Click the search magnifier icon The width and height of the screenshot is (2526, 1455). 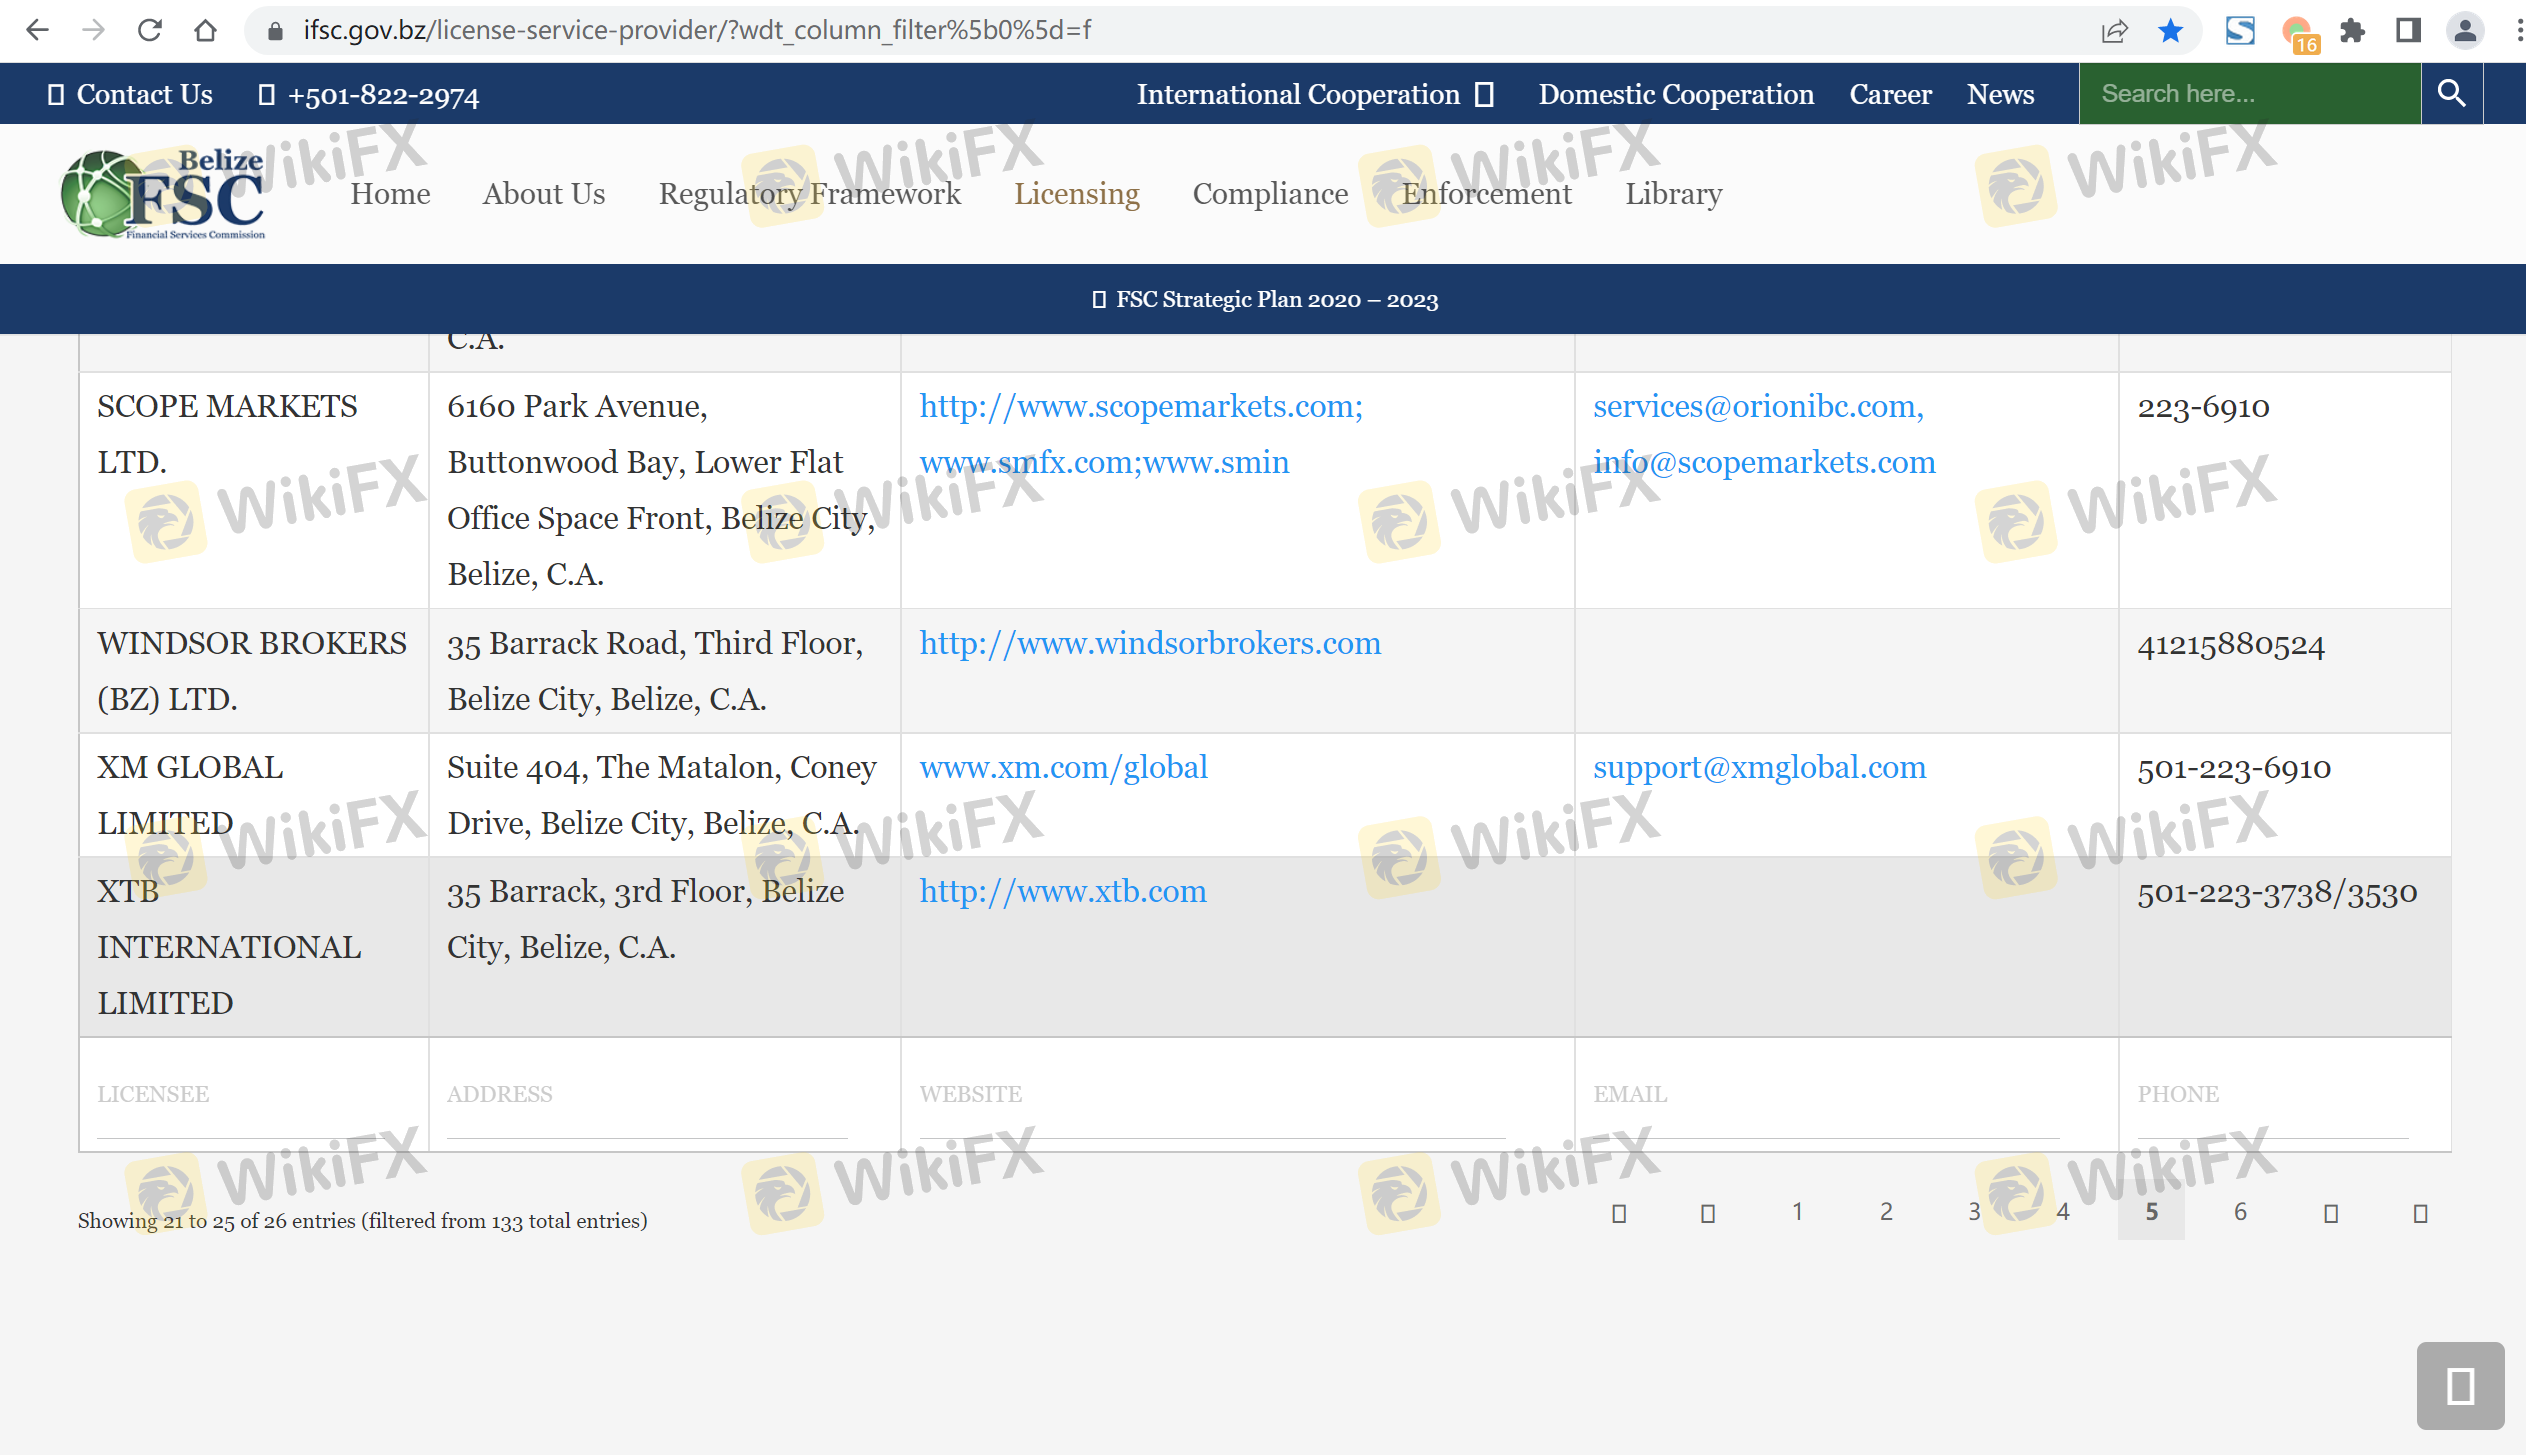[2451, 94]
